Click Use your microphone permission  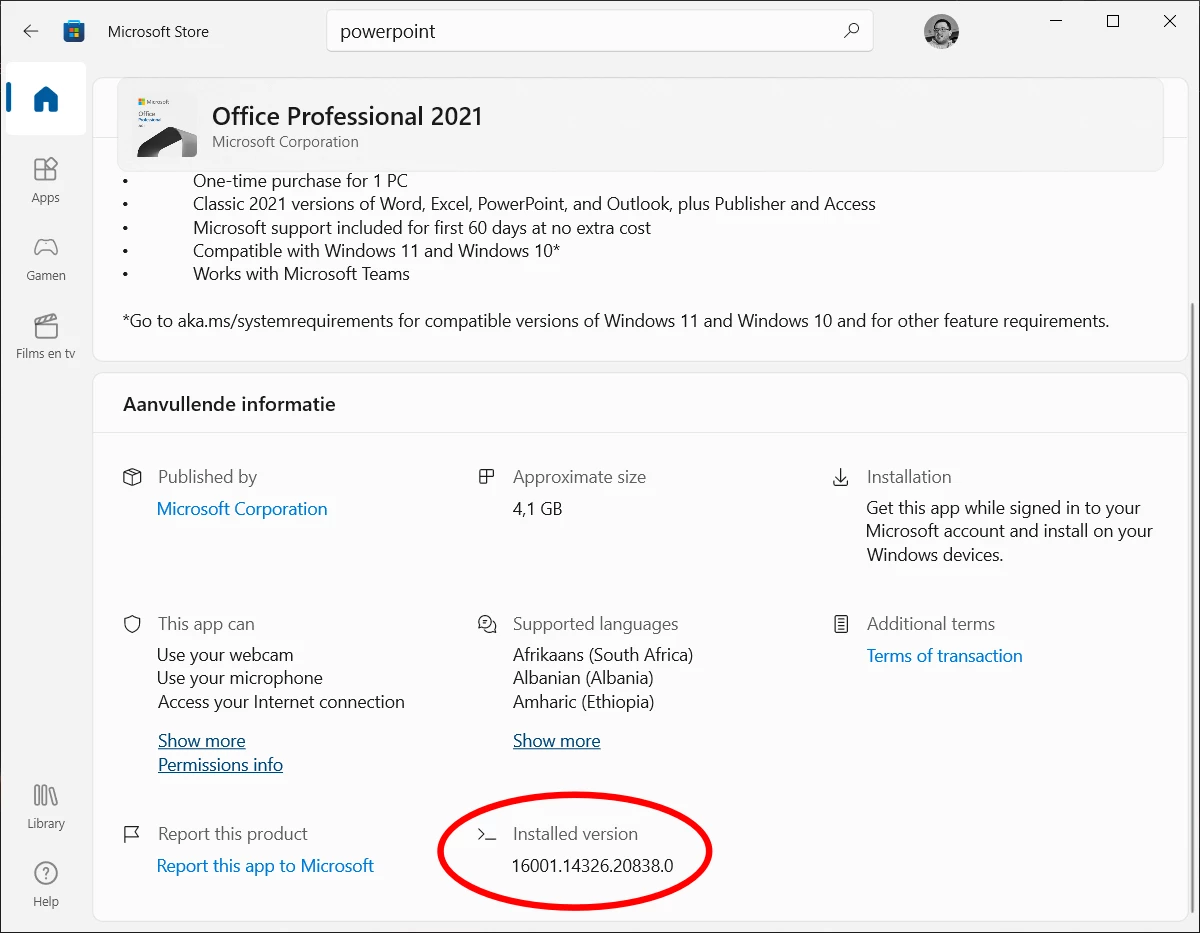pyautogui.click(x=240, y=678)
